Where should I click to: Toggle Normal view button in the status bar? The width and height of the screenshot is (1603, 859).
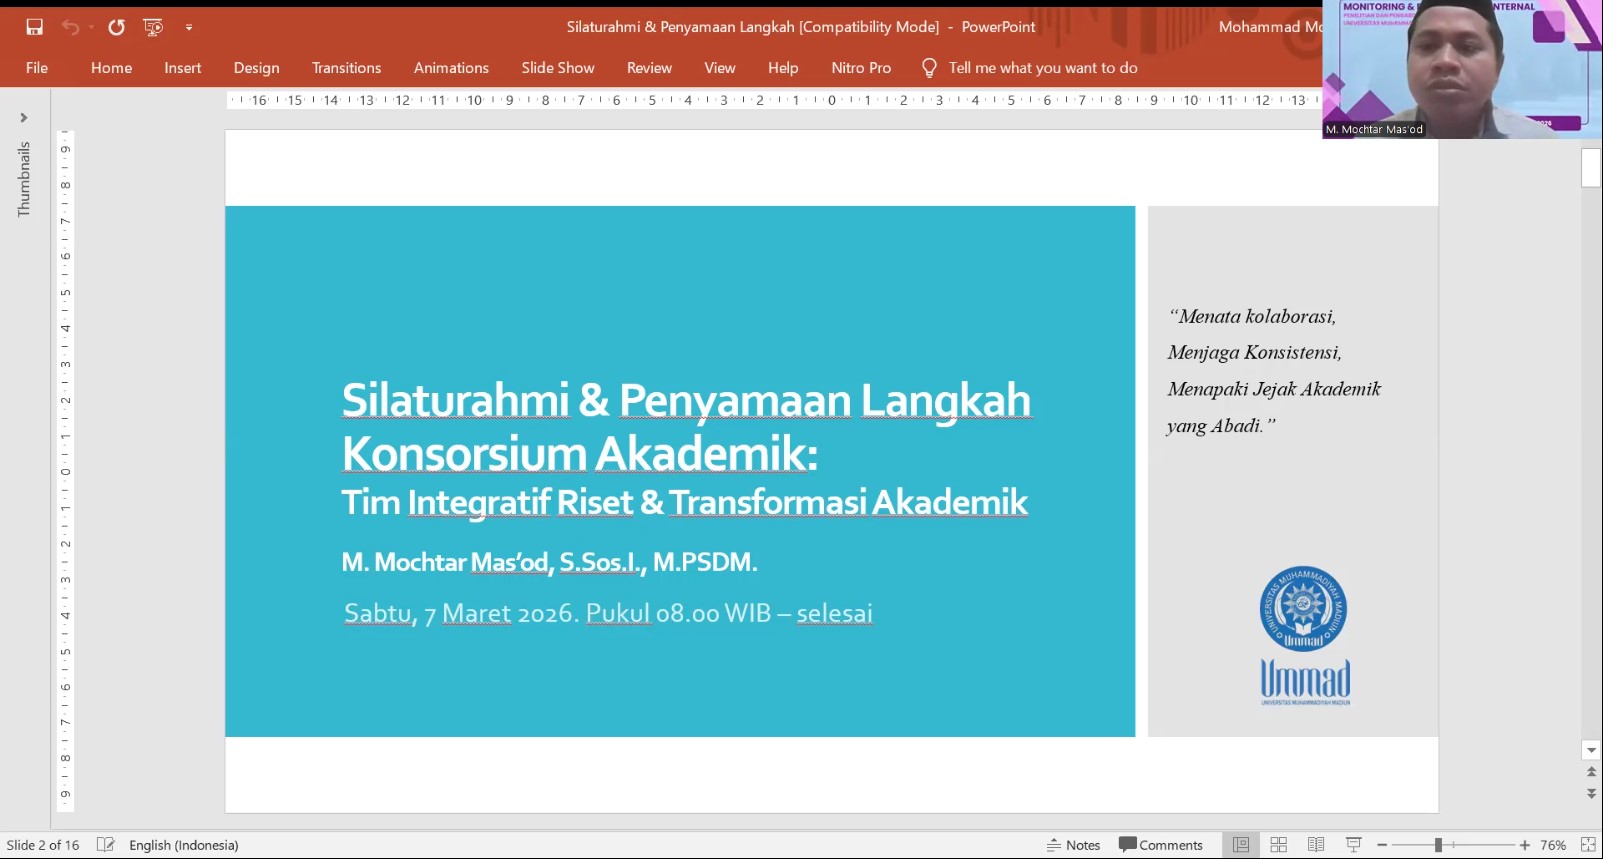tap(1241, 845)
